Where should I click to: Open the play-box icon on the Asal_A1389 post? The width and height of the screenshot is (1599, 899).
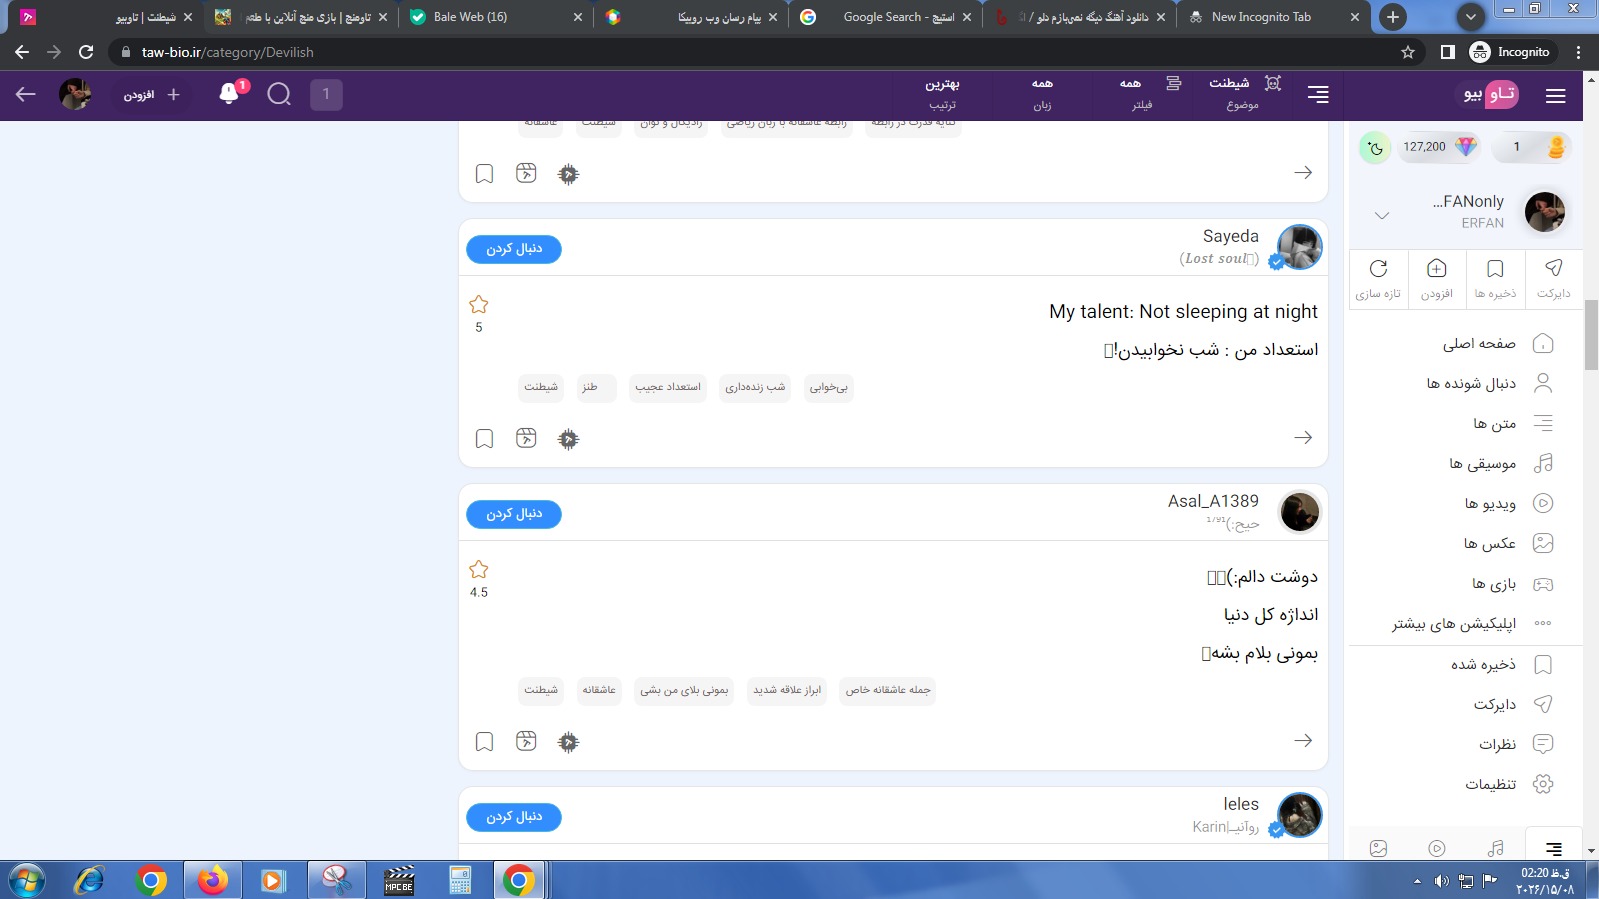(526, 741)
